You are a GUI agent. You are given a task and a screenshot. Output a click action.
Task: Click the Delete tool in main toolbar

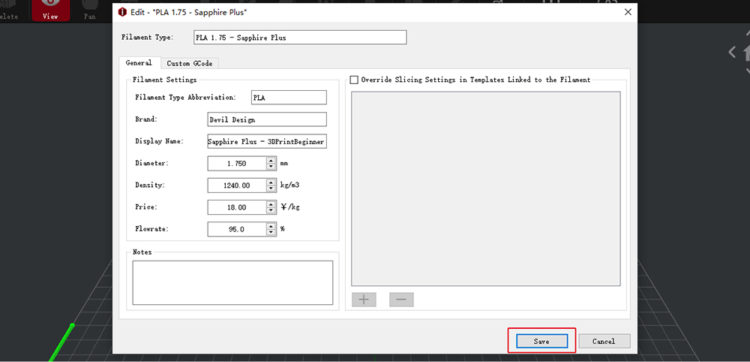click(8, 10)
